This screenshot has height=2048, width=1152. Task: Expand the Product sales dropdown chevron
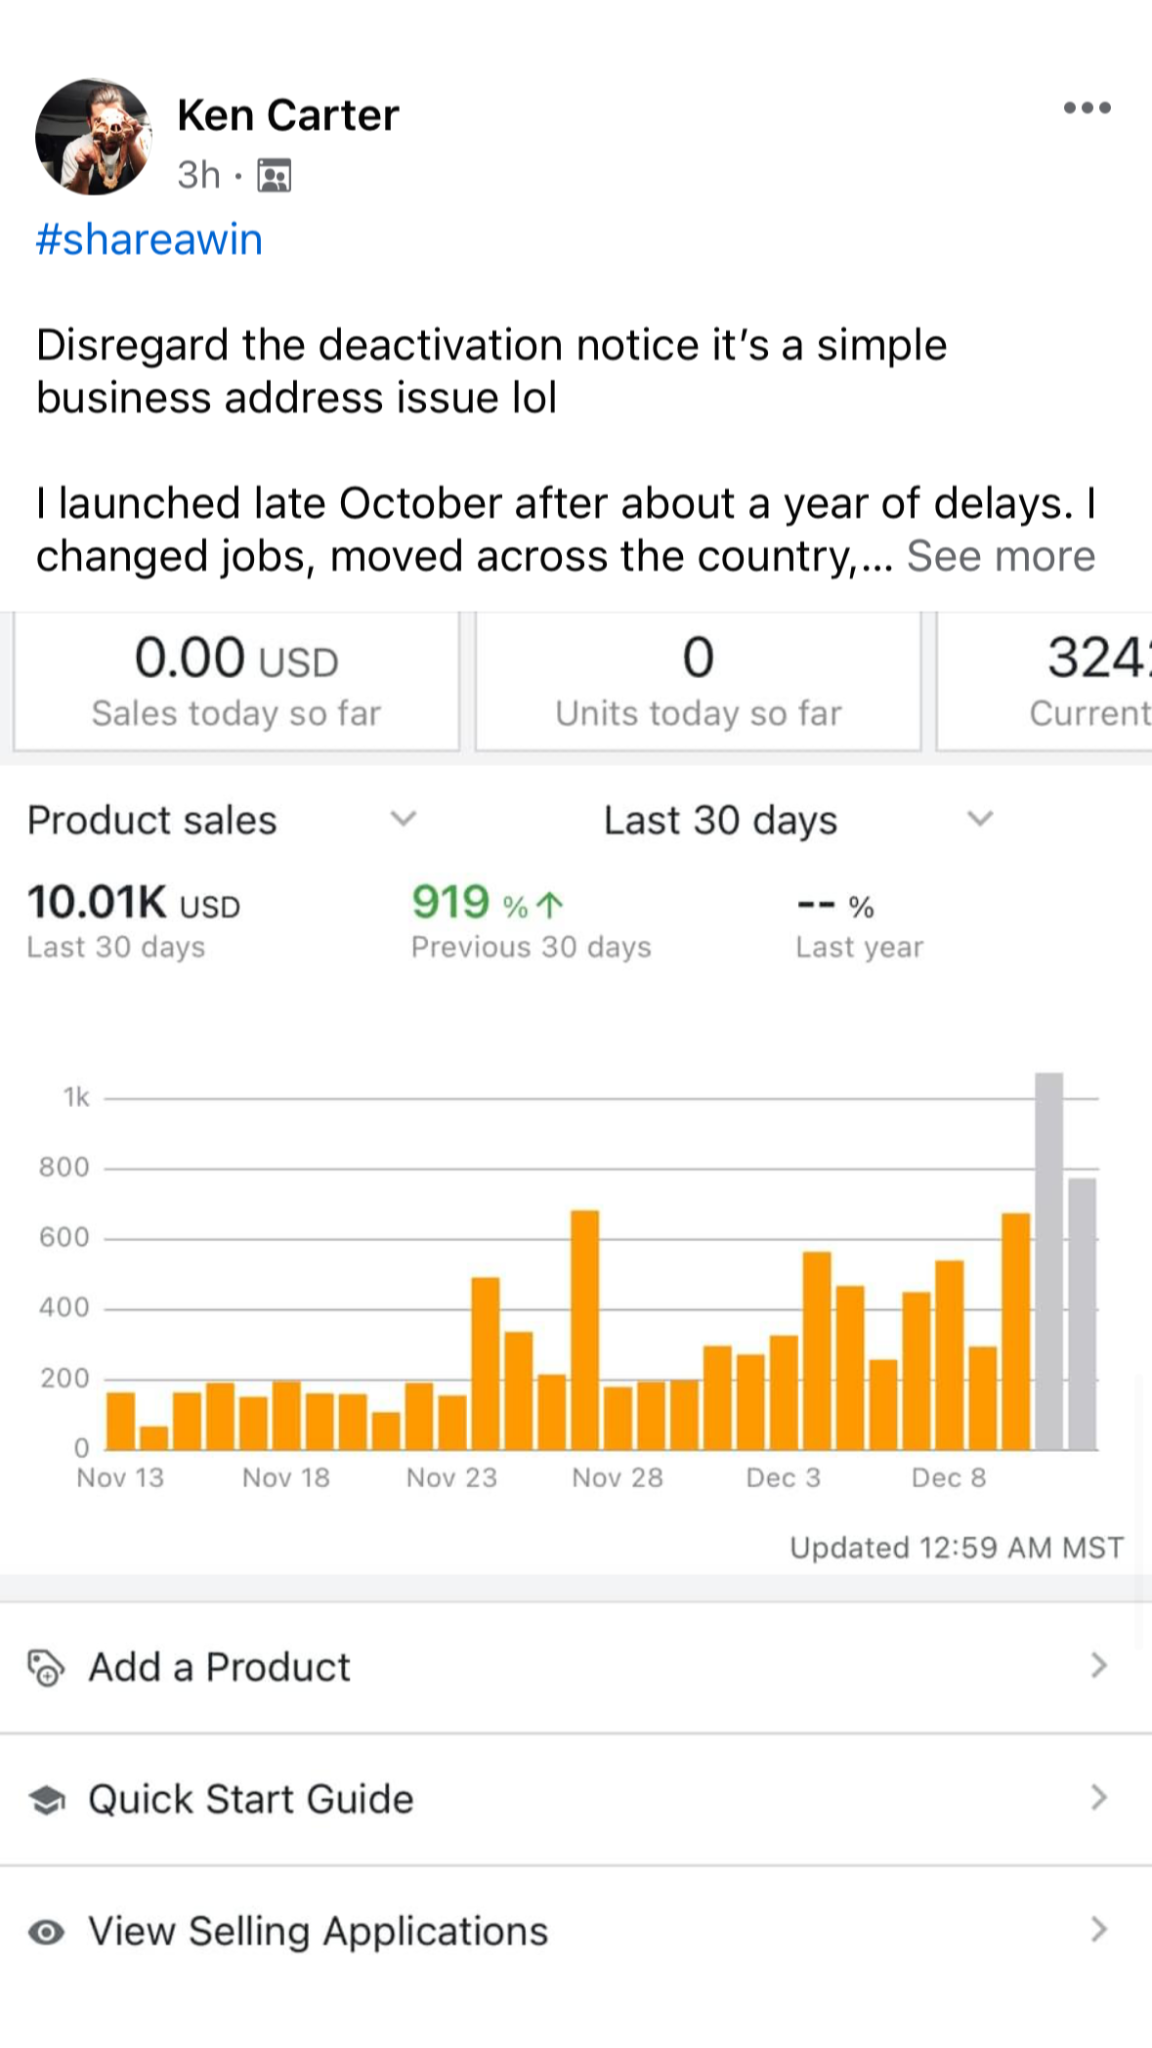403,819
